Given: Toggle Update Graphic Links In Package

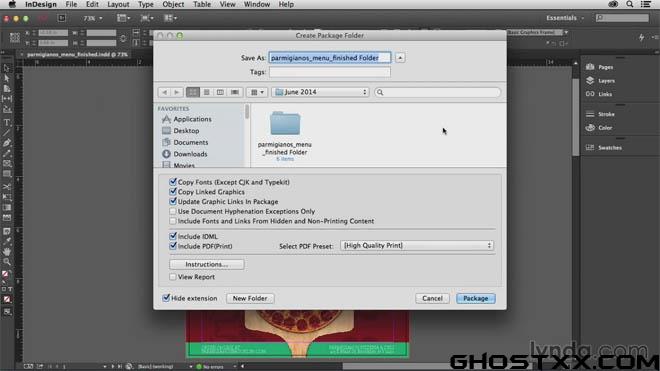Looking at the screenshot, I should (x=173, y=201).
